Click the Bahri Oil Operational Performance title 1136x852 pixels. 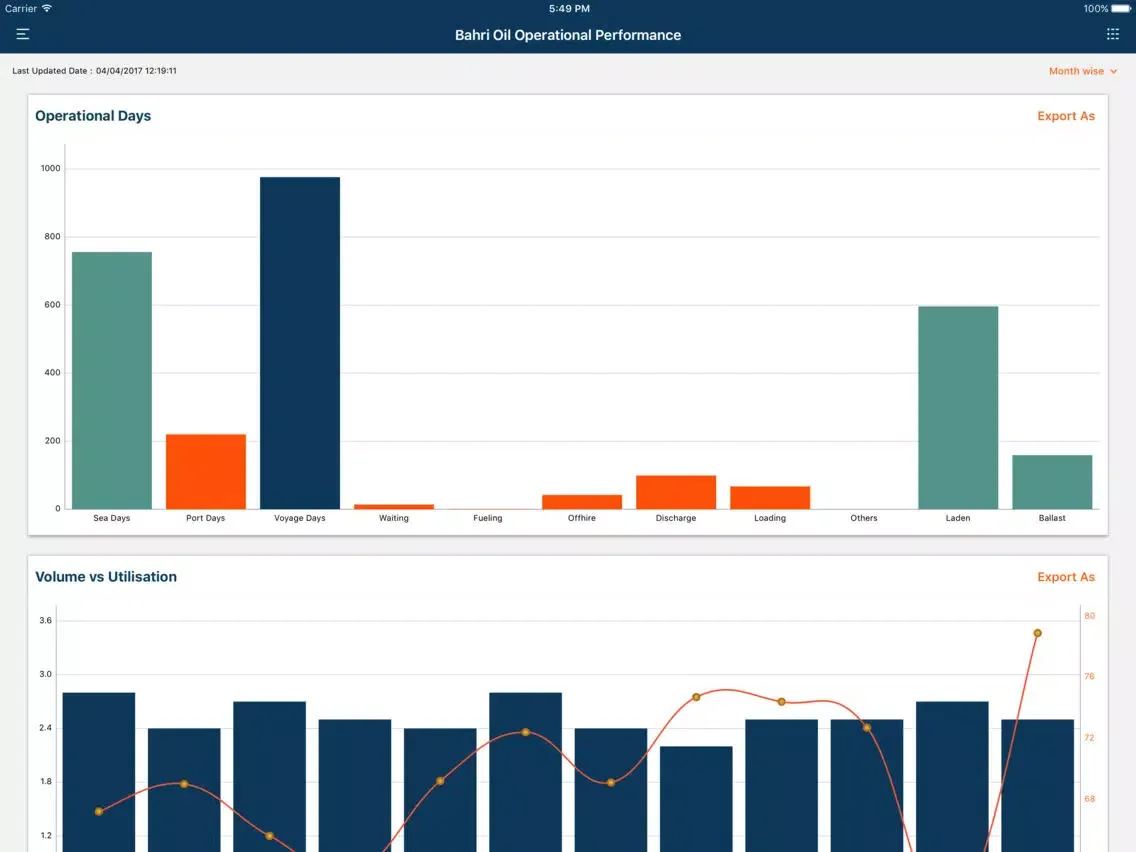coord(568,35)
